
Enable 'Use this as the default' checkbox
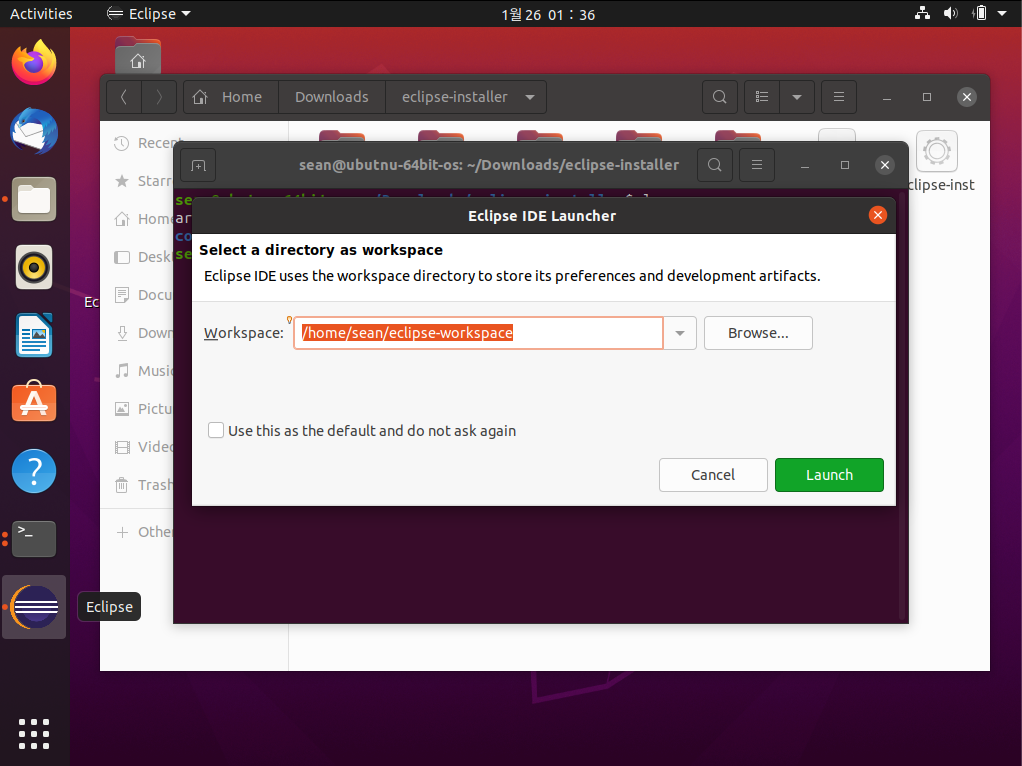(x=216, y=430)
